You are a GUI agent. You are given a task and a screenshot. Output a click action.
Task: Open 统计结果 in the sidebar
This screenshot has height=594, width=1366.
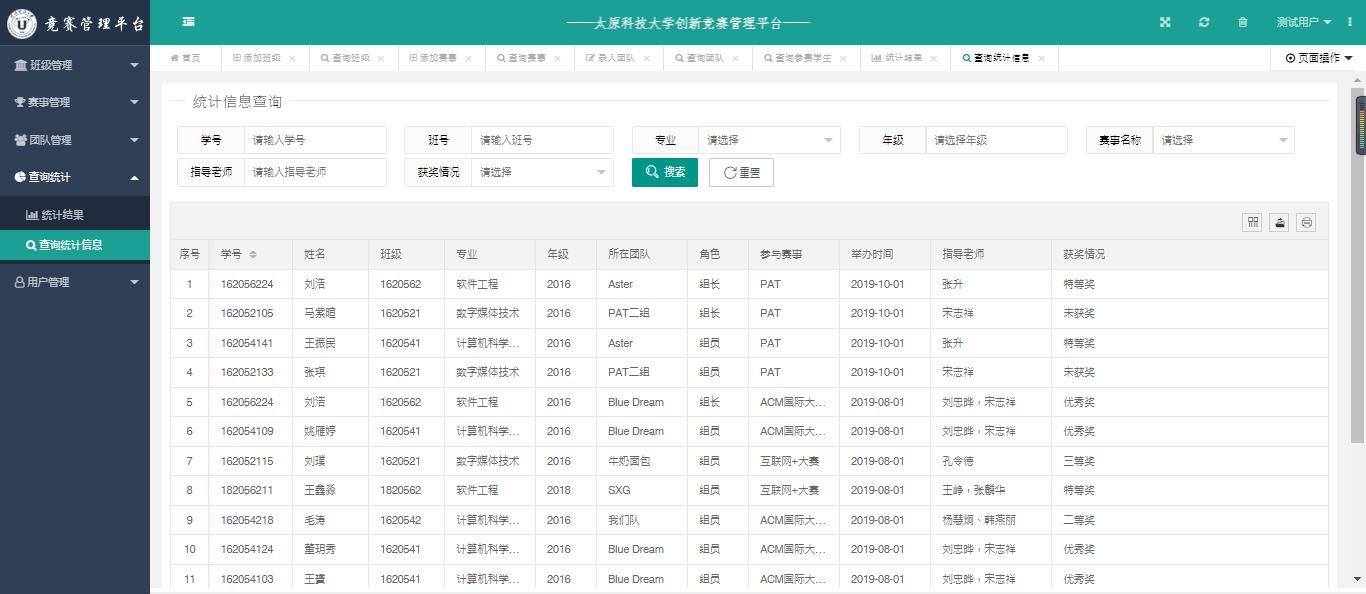[x=62, y=215]
